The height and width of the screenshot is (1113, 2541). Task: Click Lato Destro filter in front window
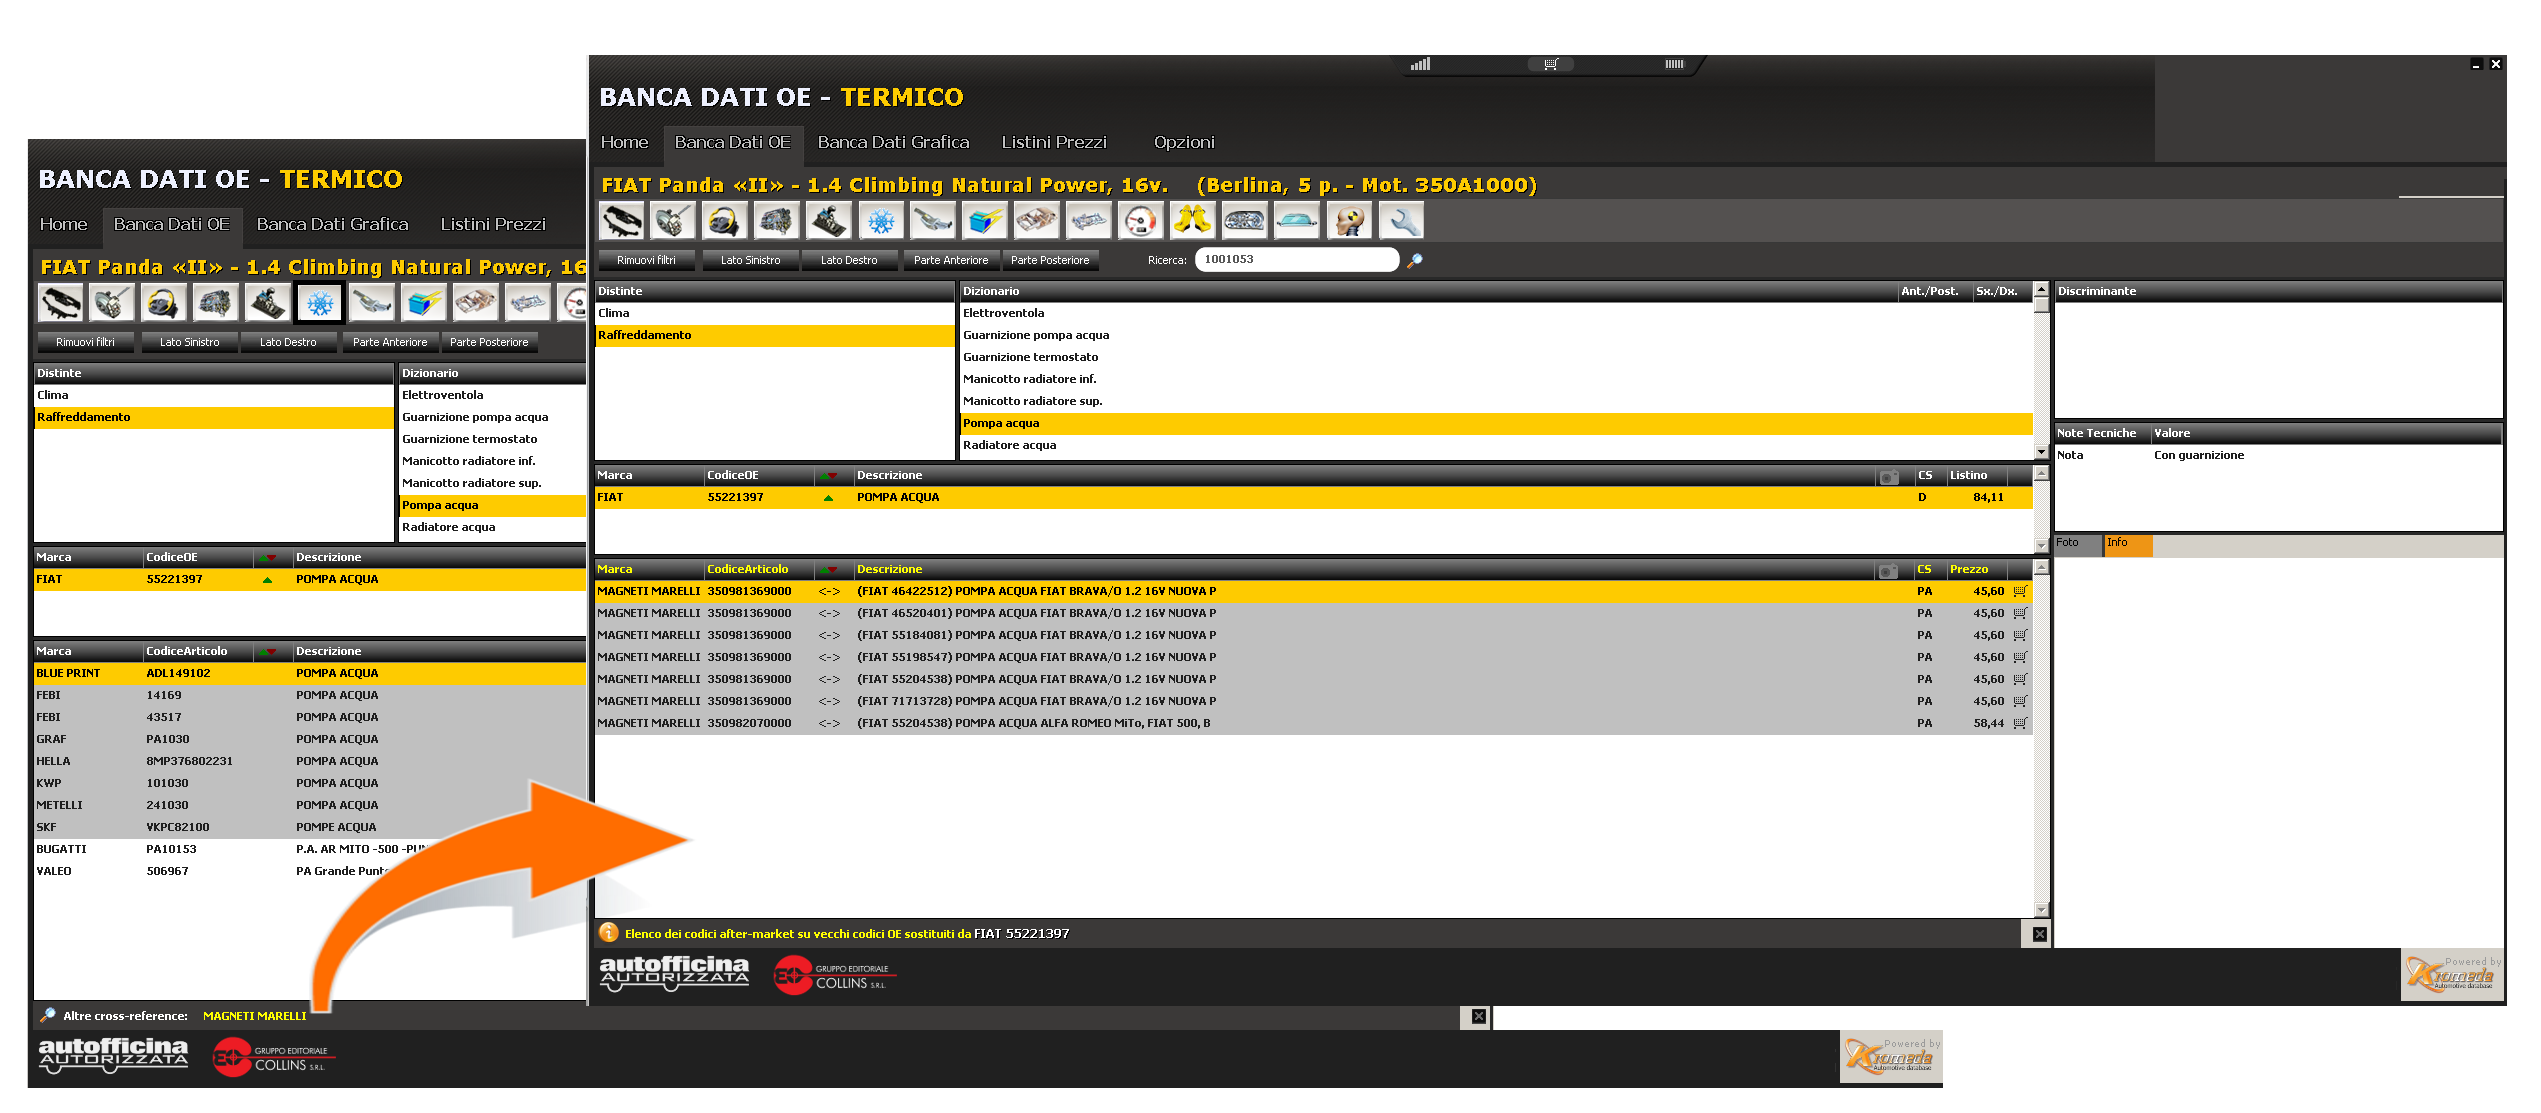[x=849, y=260]
